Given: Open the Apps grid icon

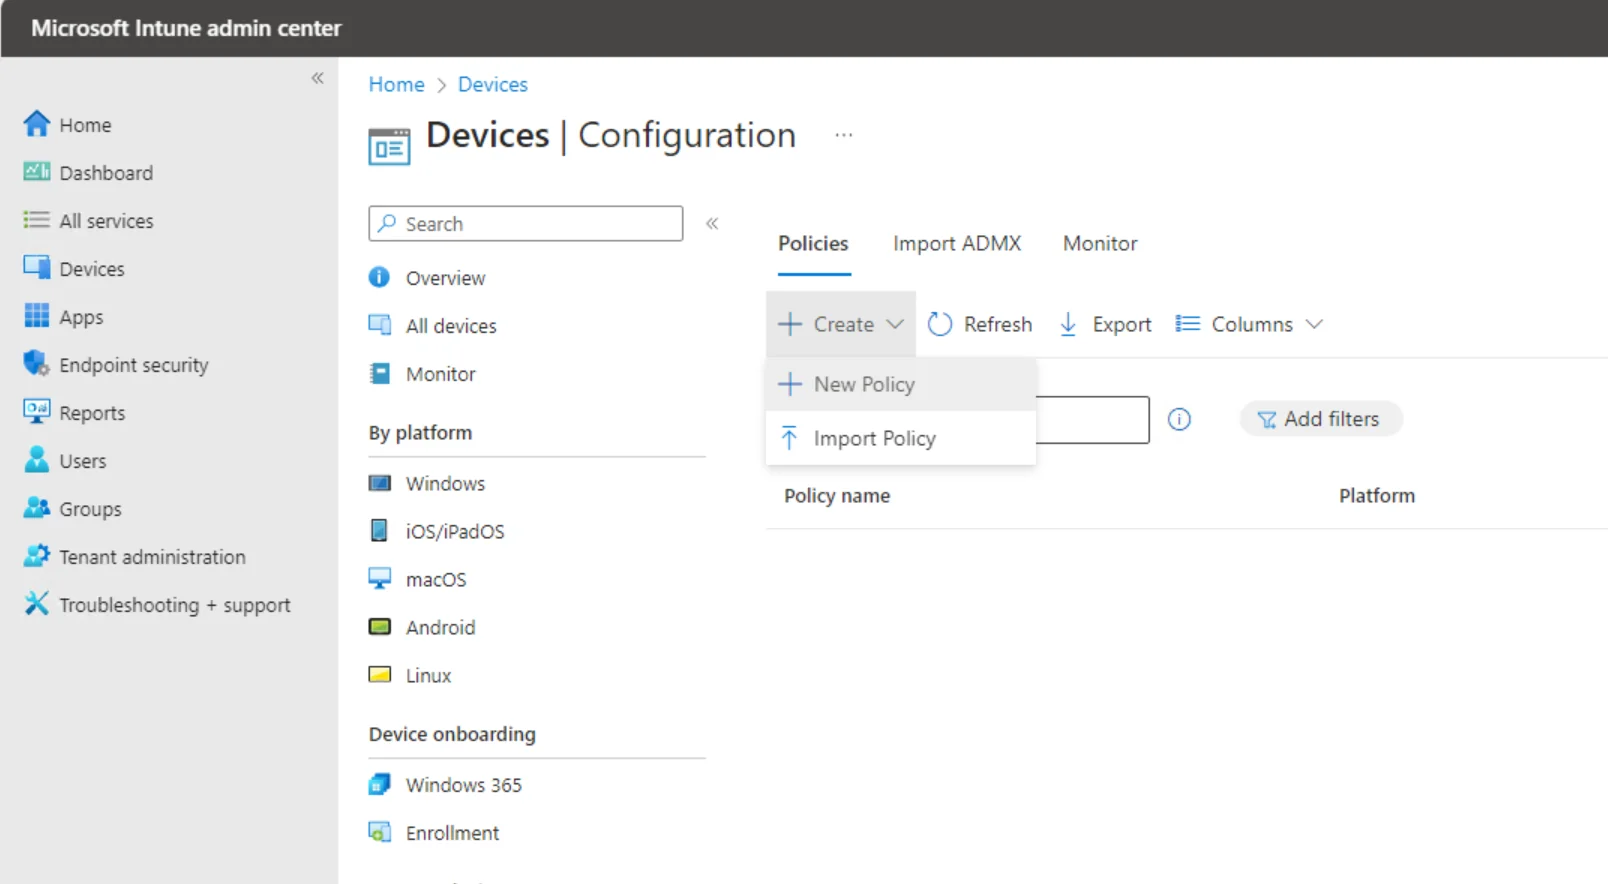Looking at the screenshot, I should [37, 316].
